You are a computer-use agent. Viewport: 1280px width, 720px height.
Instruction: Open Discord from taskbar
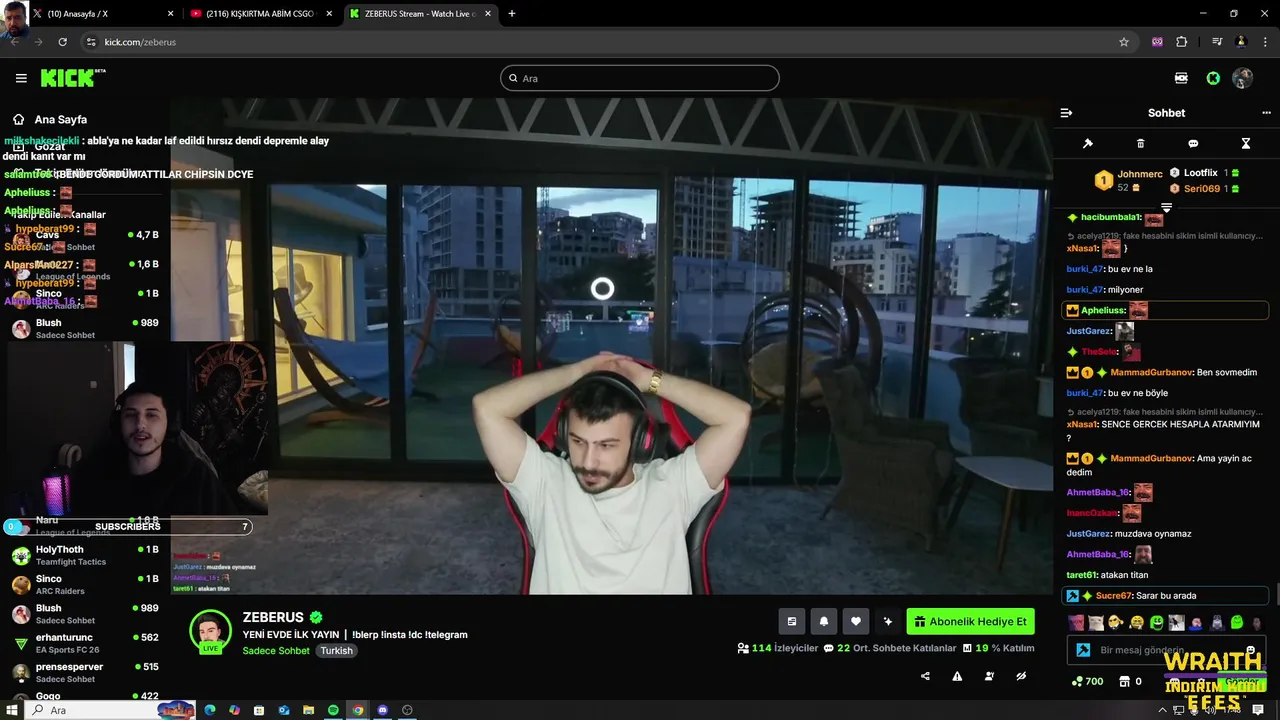tap(382, 710)
